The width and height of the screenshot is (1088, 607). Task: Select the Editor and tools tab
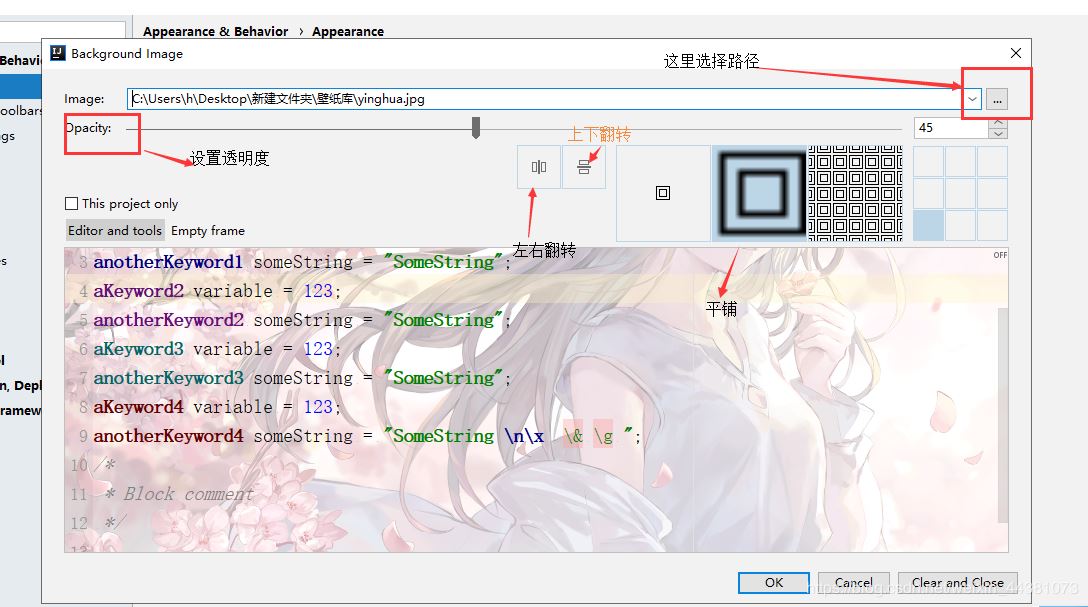coord(114,230)
